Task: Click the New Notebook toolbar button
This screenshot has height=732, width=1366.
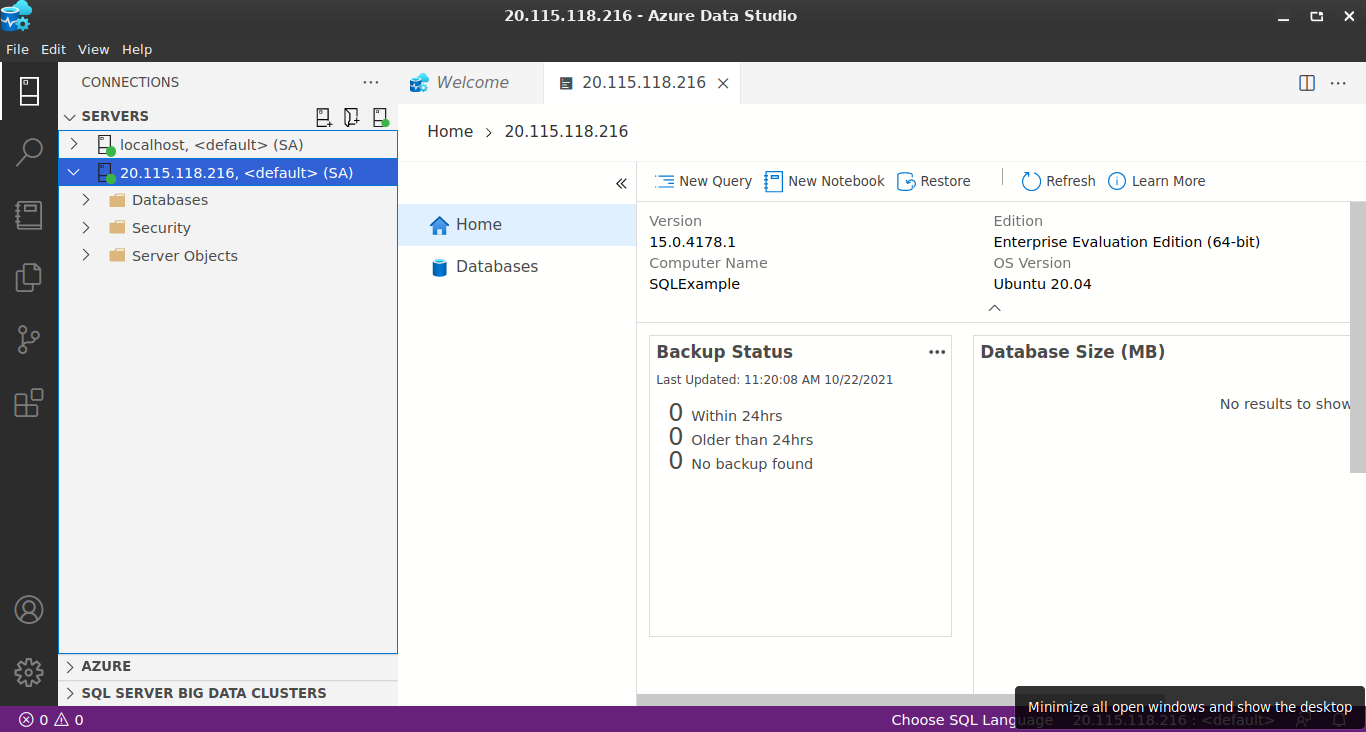Action: pos(824,181)
